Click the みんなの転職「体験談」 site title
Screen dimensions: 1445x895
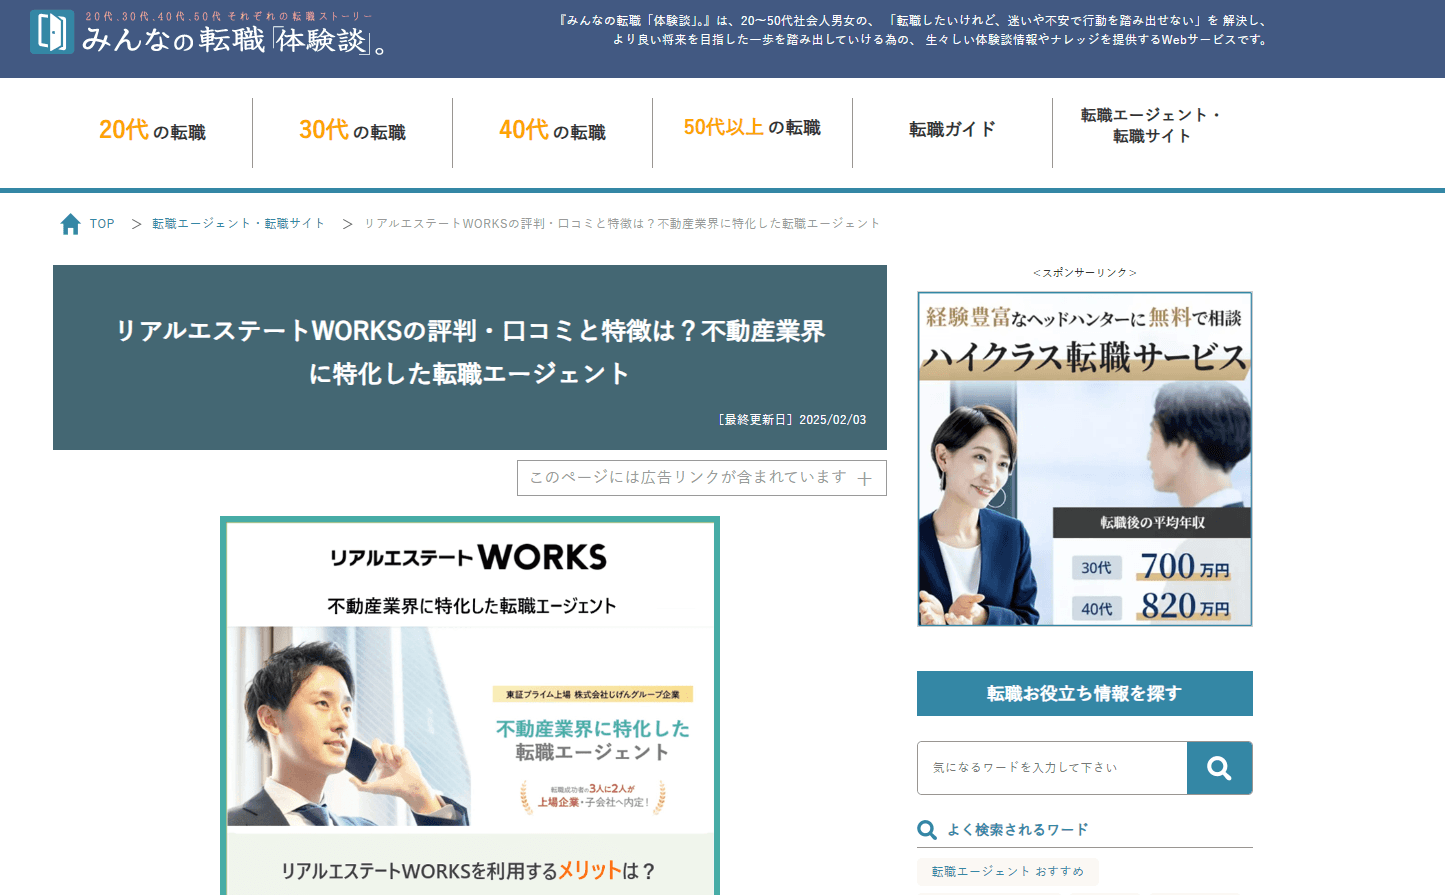coord(234,40)
